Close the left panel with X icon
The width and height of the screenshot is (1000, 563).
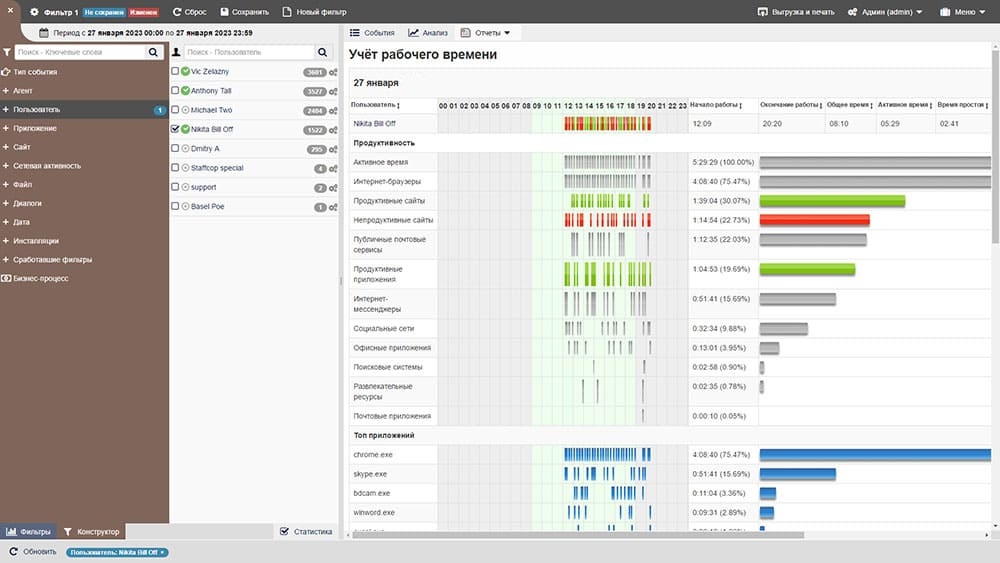(x=11, y=12)
